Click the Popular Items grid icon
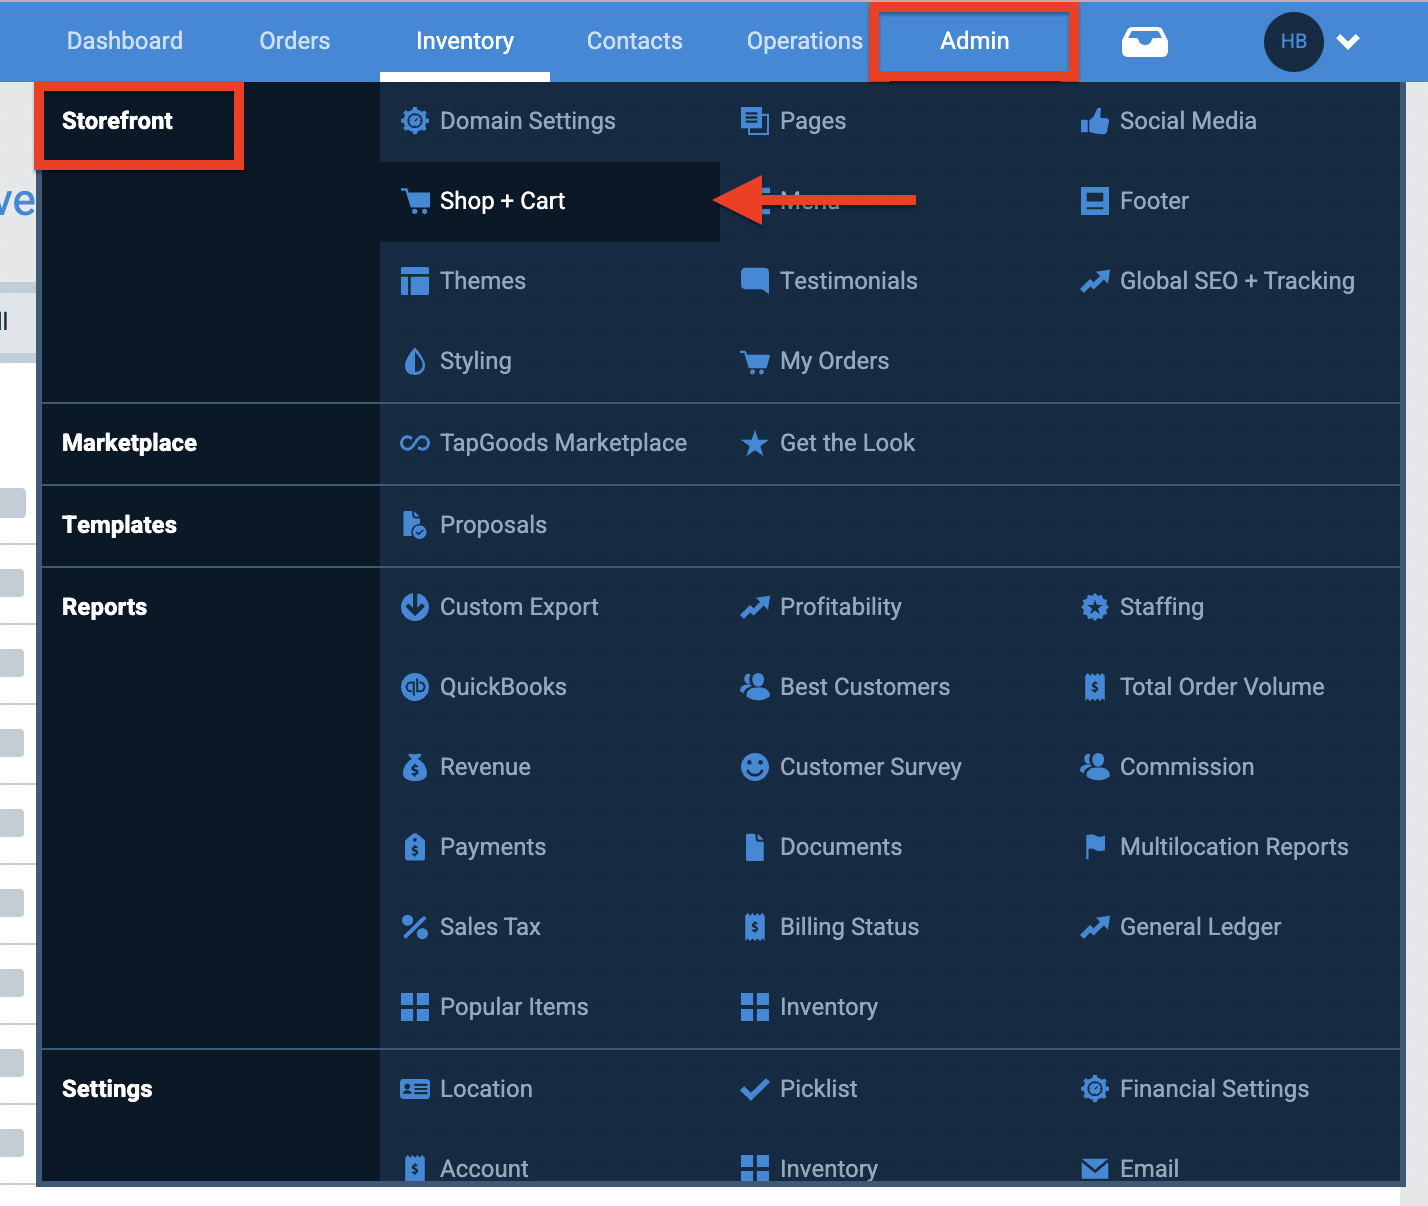This screenshot has width=1428, height=1206. (x=414, y=1007)
